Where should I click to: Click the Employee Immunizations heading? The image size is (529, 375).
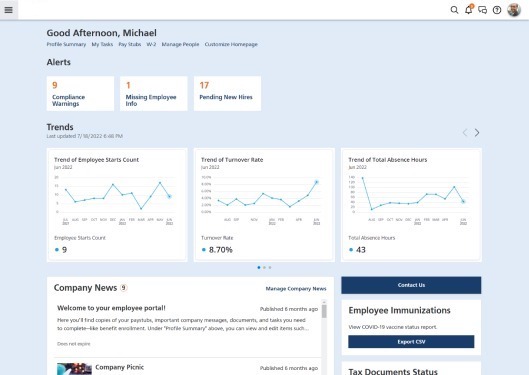click(x=399, y=310)
